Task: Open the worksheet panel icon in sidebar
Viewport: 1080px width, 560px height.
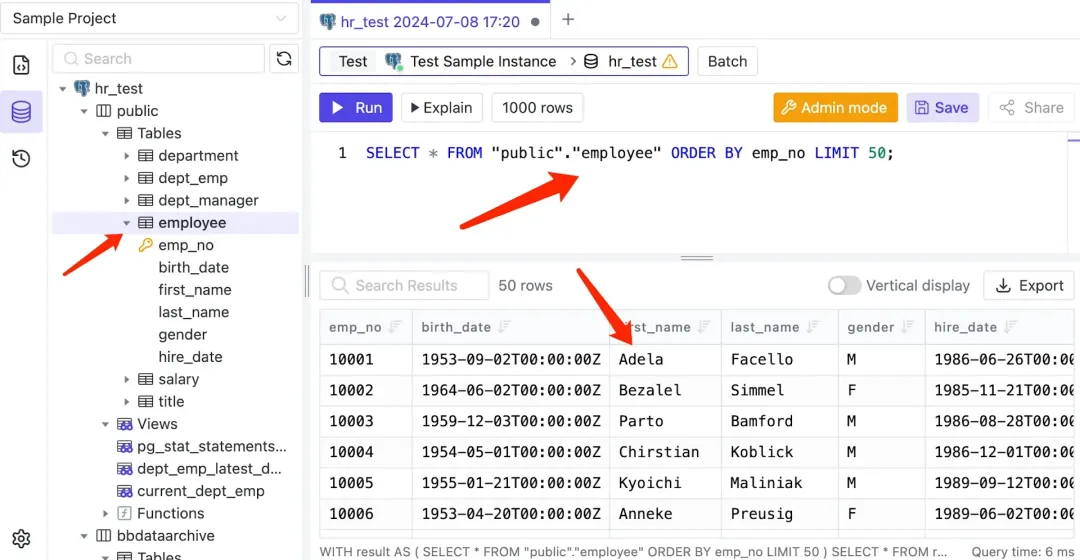Action: click(x=21, y=65)
